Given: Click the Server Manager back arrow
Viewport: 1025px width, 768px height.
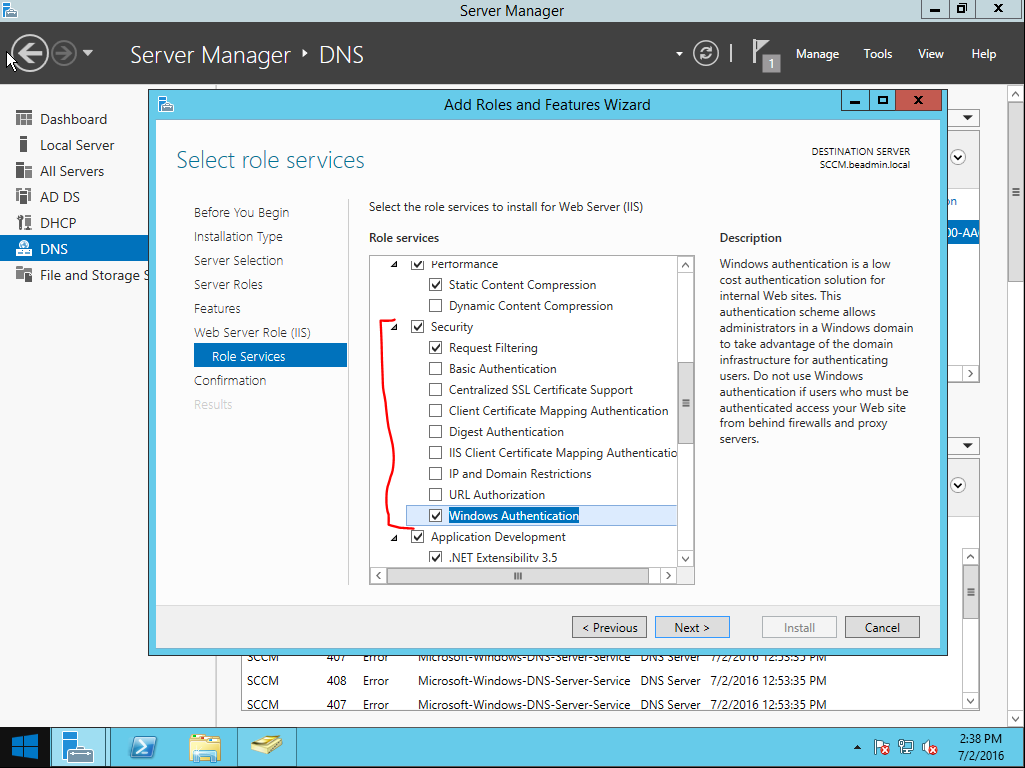Looking at the screenshot, I should (29, 53).
